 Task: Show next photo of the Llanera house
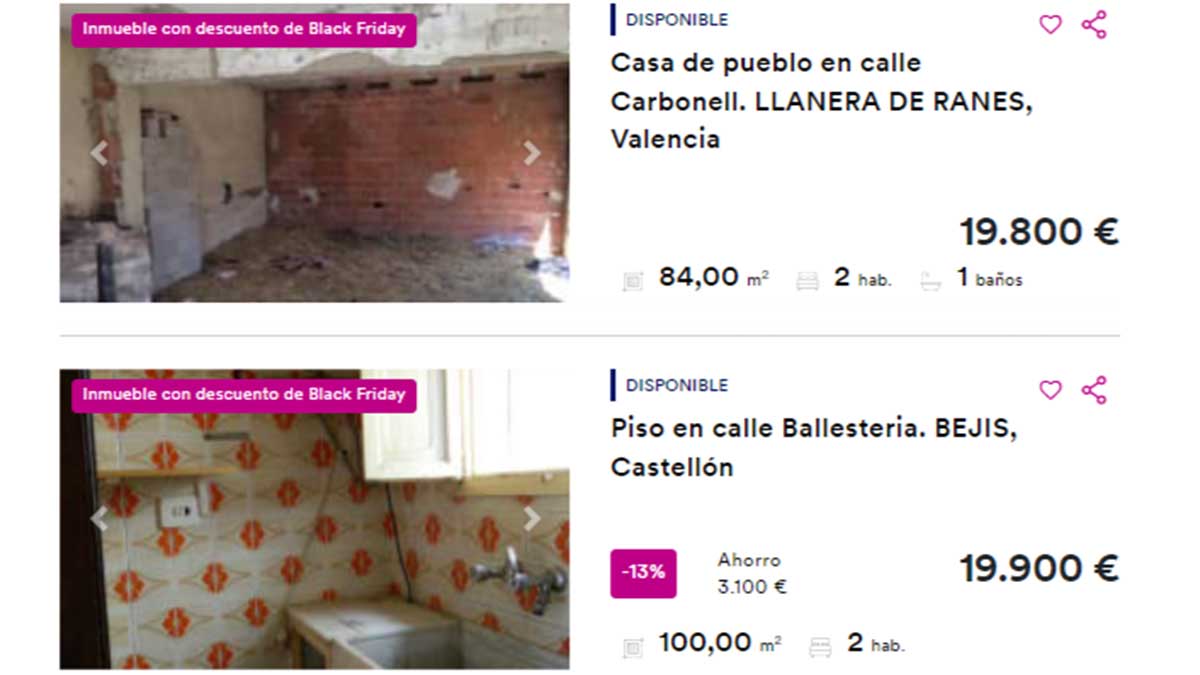pyautogui.click(x=532, y=153)
